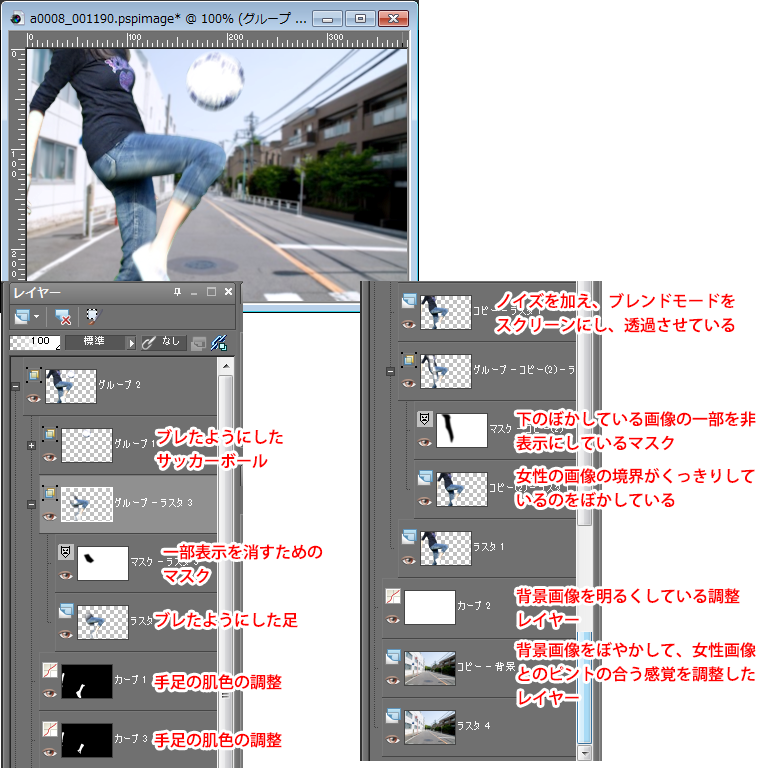Click the curves icon of カーブ 1

click(x=50, y=670)
